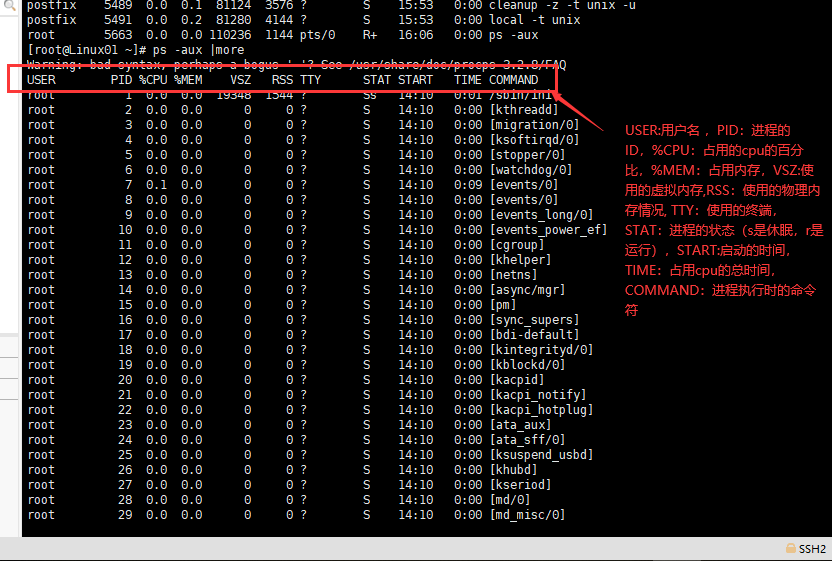Click the [md/0] process name
Screen dimensions: 832x561
coord(510,499)
